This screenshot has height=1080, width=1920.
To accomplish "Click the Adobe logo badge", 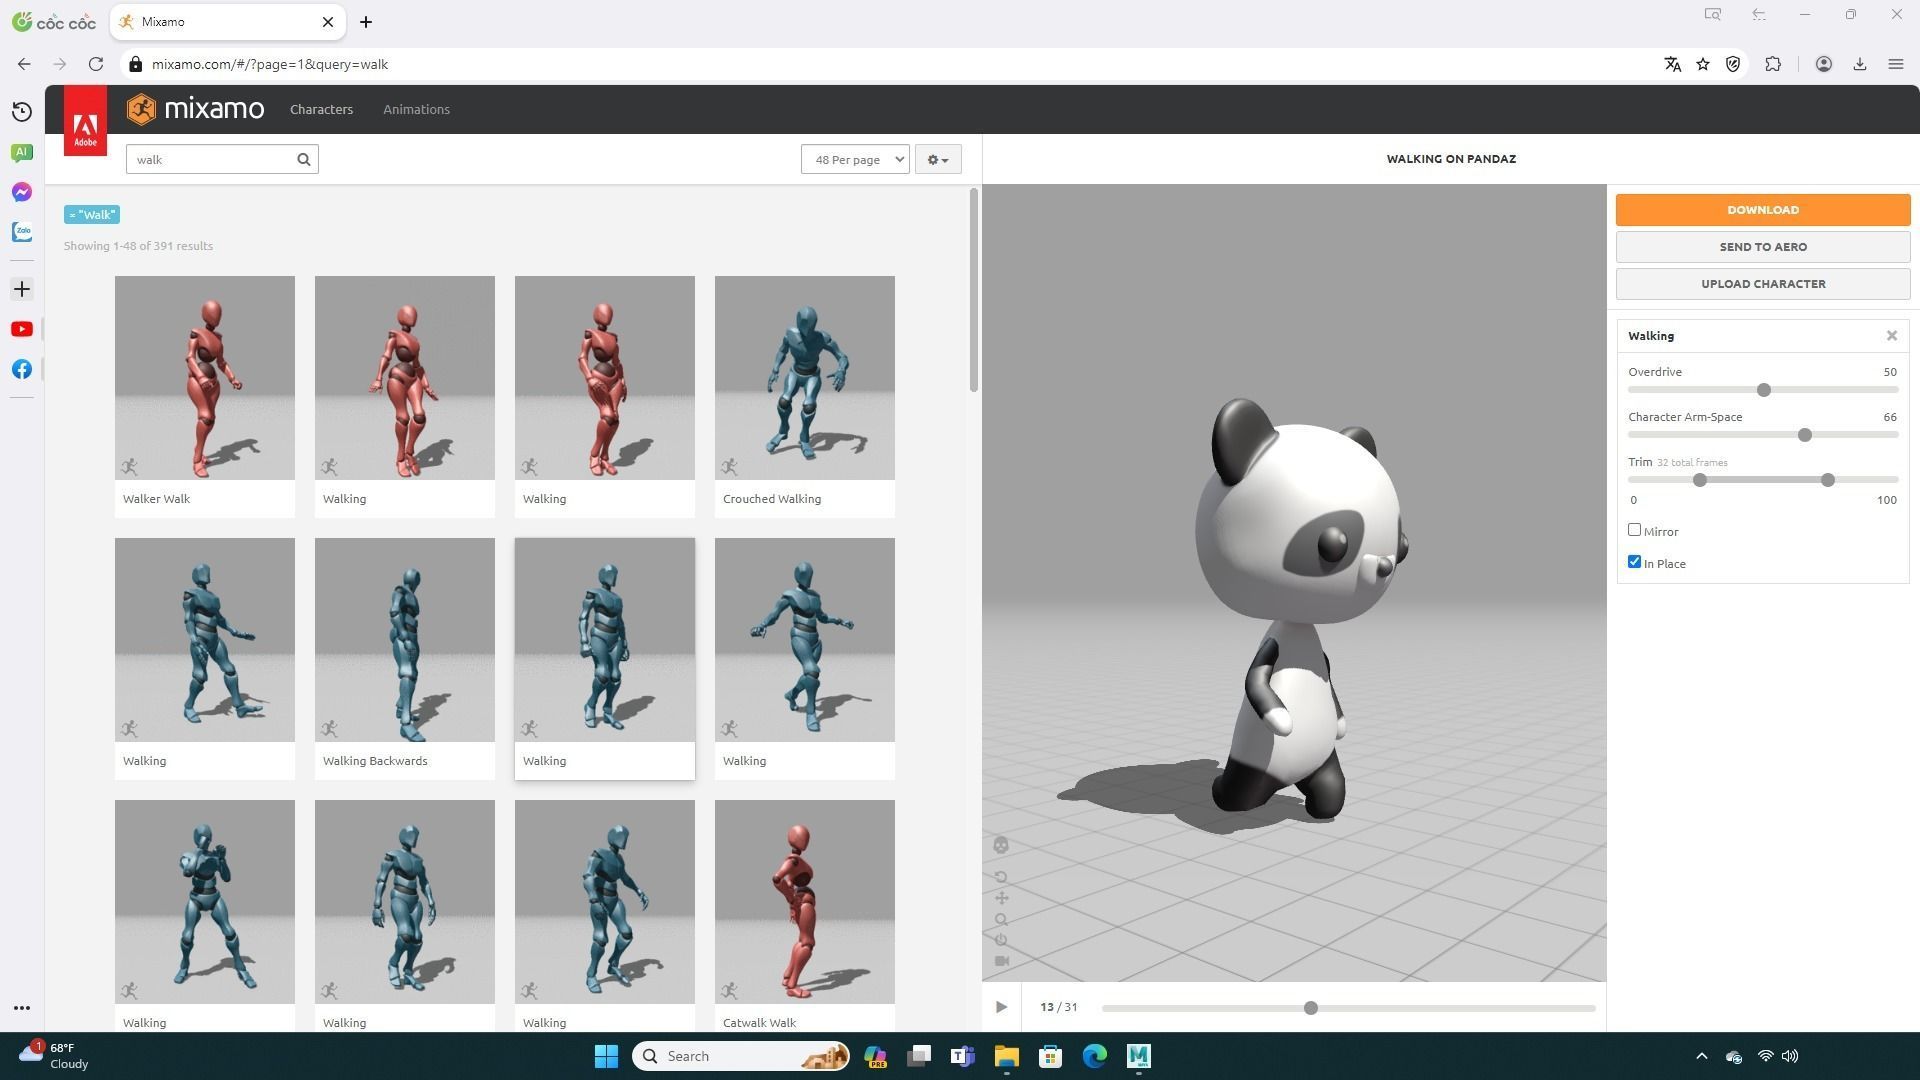I will (85, 121).
